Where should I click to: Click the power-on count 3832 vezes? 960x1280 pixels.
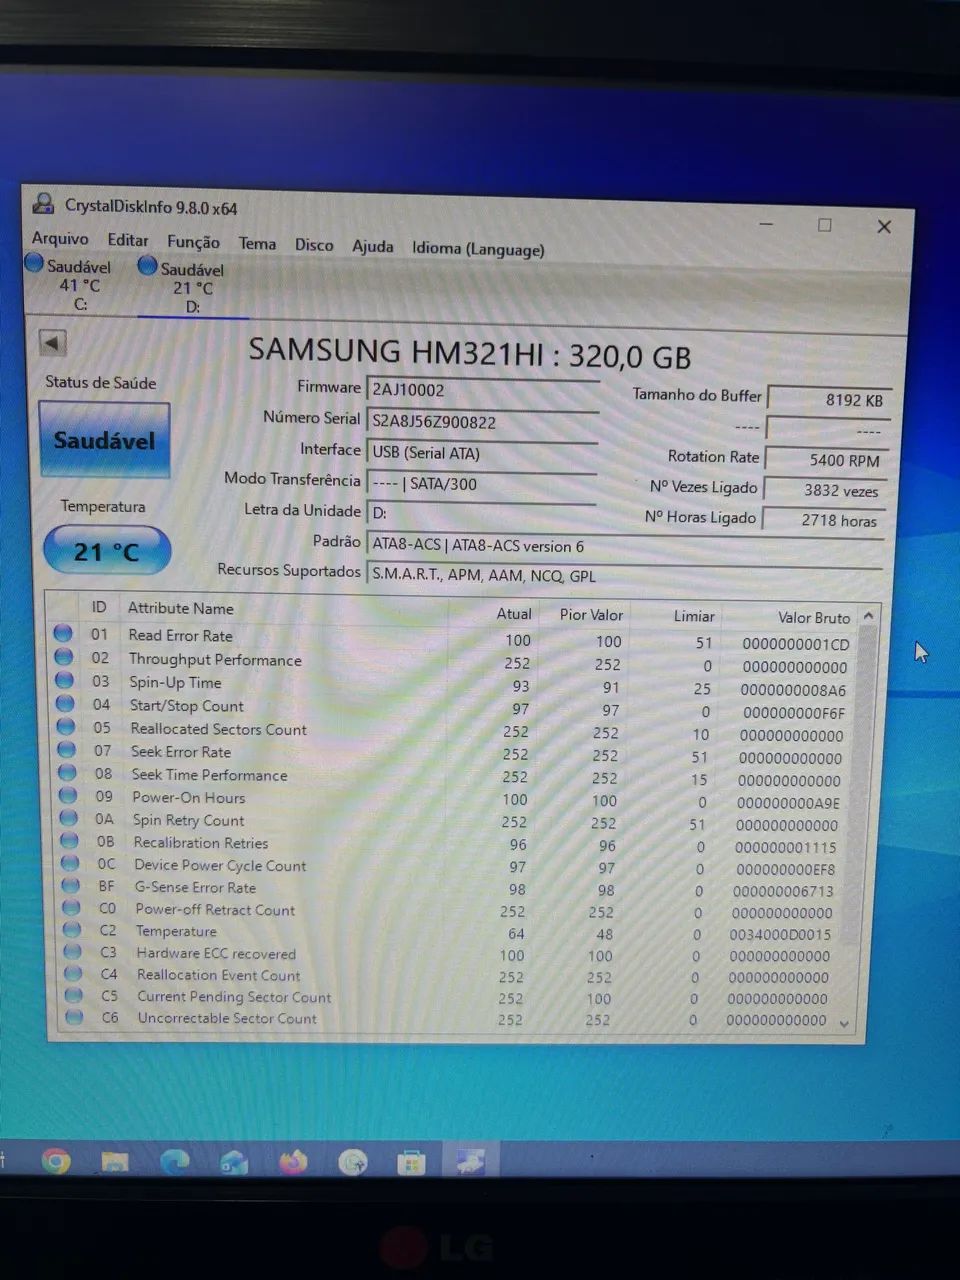coord(825,490)
